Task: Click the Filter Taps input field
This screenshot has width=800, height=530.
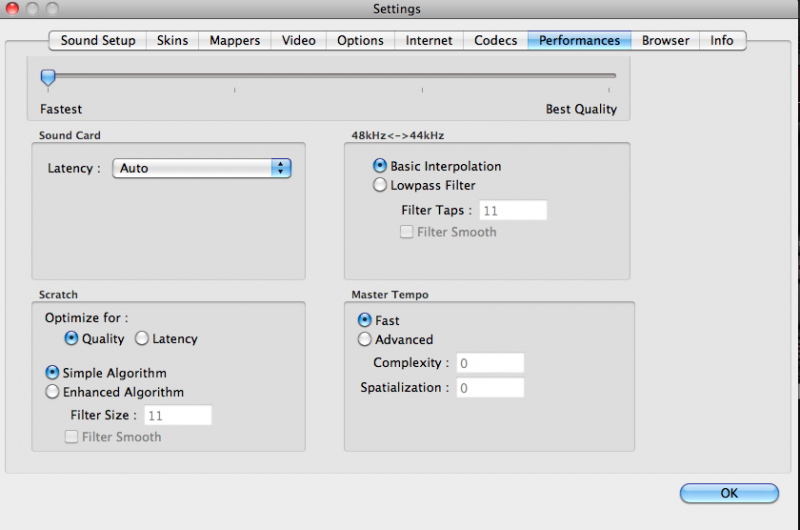Action: [513, 210]
